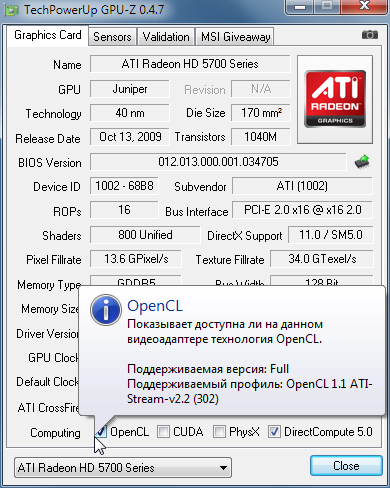Open the Validation tab
Screen dimensions: 390x488
166,37
